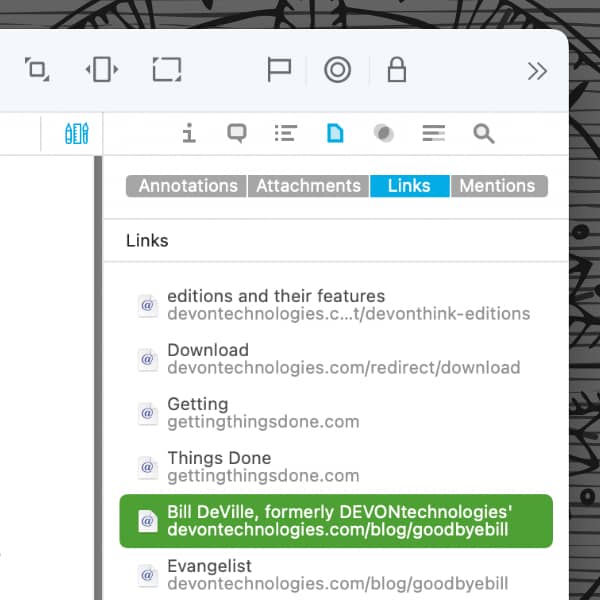Viewport: 600px width, 600px height.
Task: Select 'Bill DeVille, formerly DEVONtechnologies' link row
Action: [336, 521]
